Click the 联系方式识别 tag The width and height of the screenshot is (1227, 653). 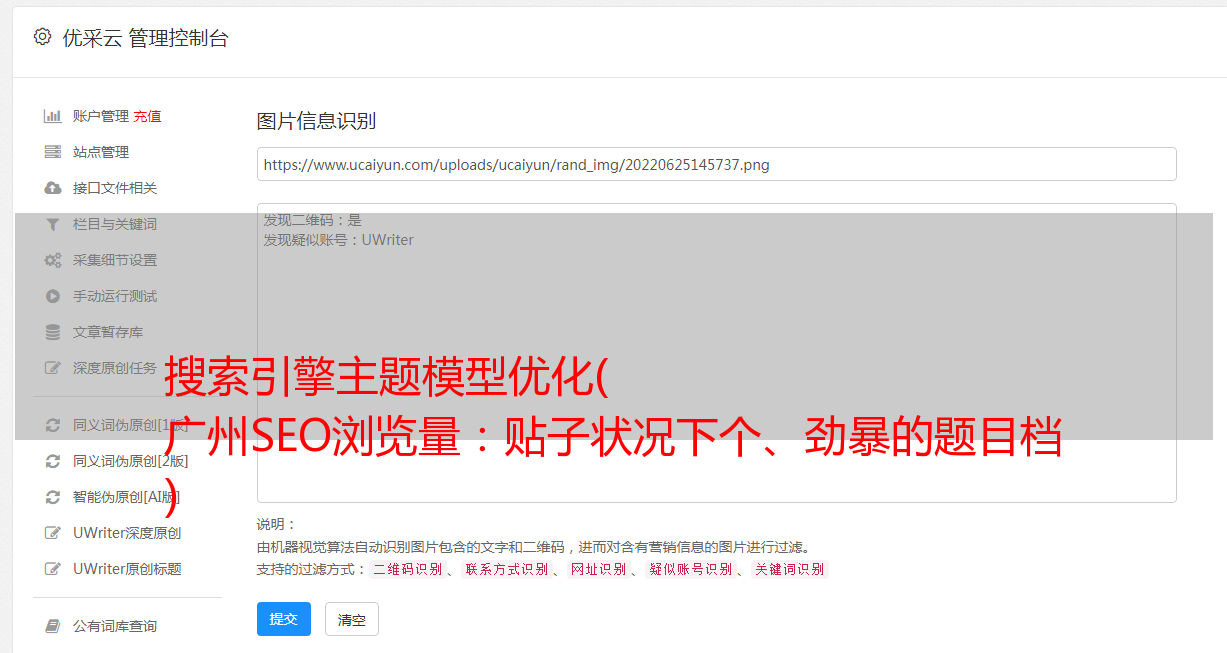(507, 569)
